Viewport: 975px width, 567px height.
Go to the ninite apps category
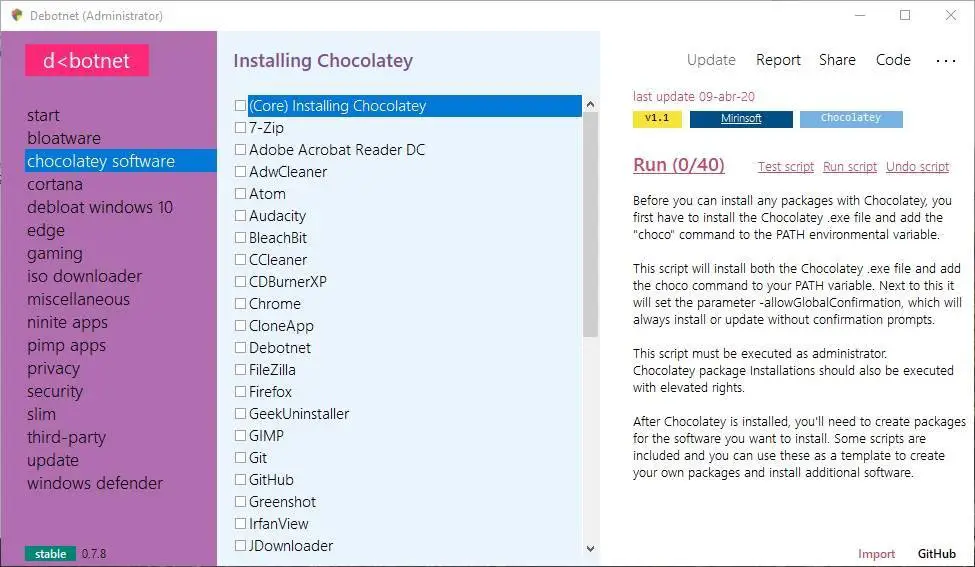pyautogui.click(x=67, y=323)
